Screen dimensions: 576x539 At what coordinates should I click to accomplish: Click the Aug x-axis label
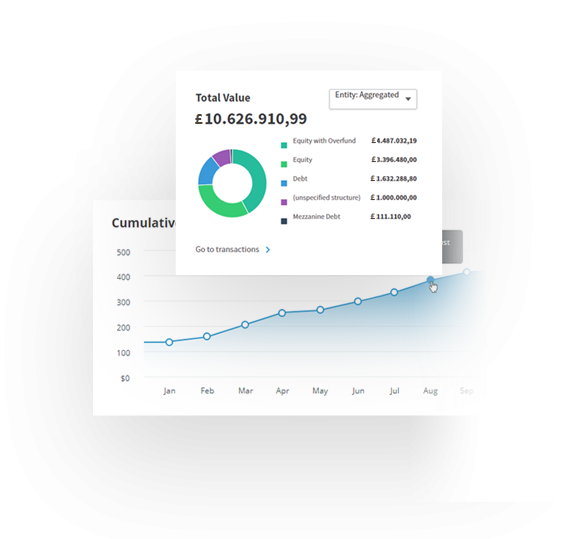click(430, 391)
